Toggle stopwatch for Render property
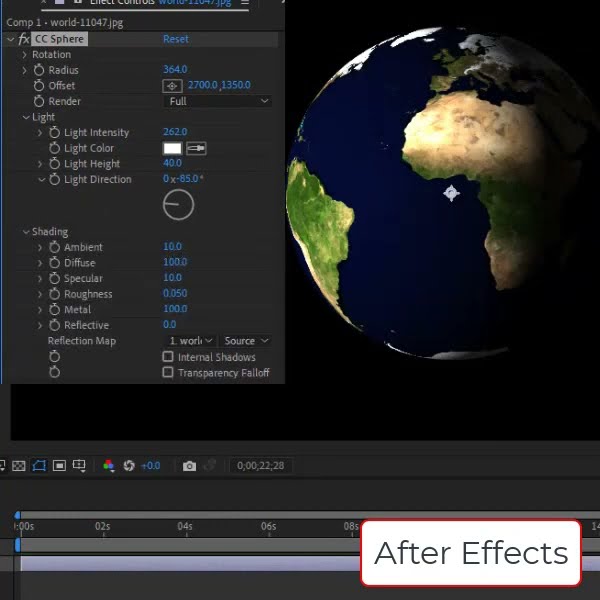 (39, 101)
